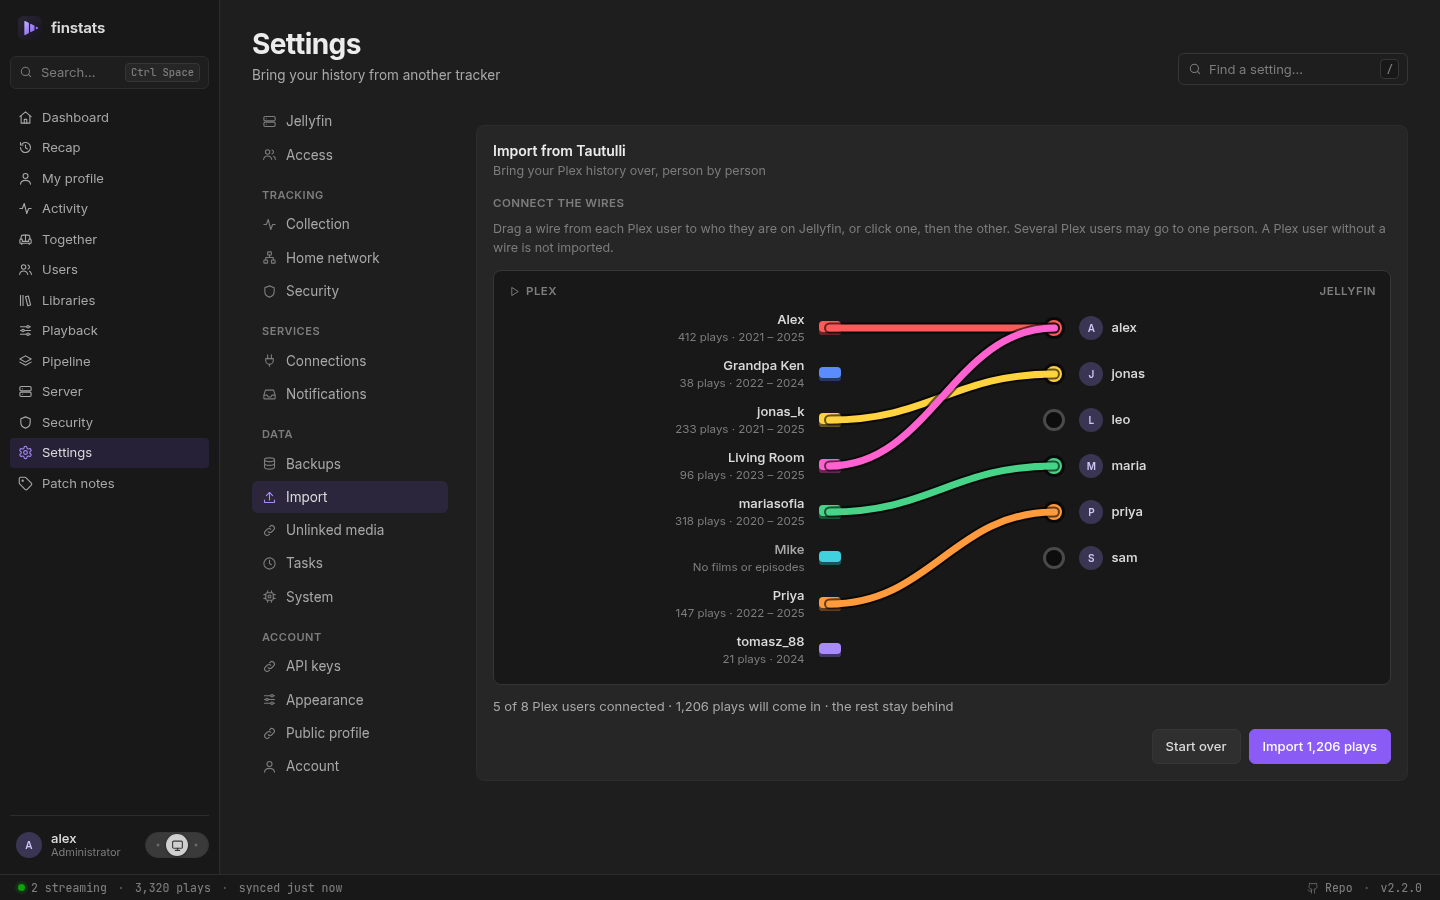Click the Unlinked media link icon
Viewport: 1440px width, 900px height.
click(x=269, y=530)
